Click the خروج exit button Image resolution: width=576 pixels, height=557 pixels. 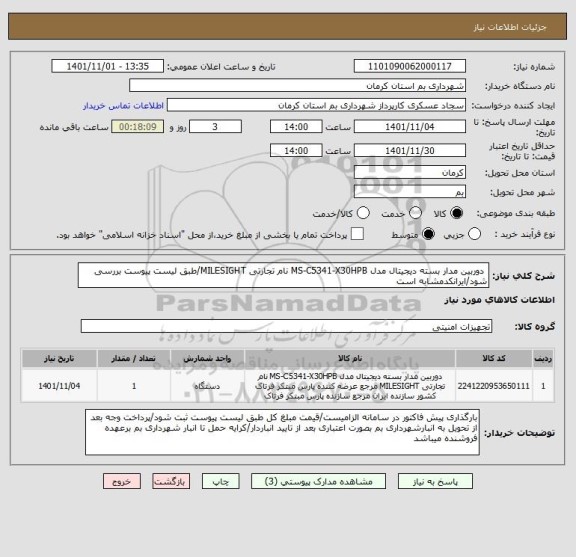(x=122, y=481)
